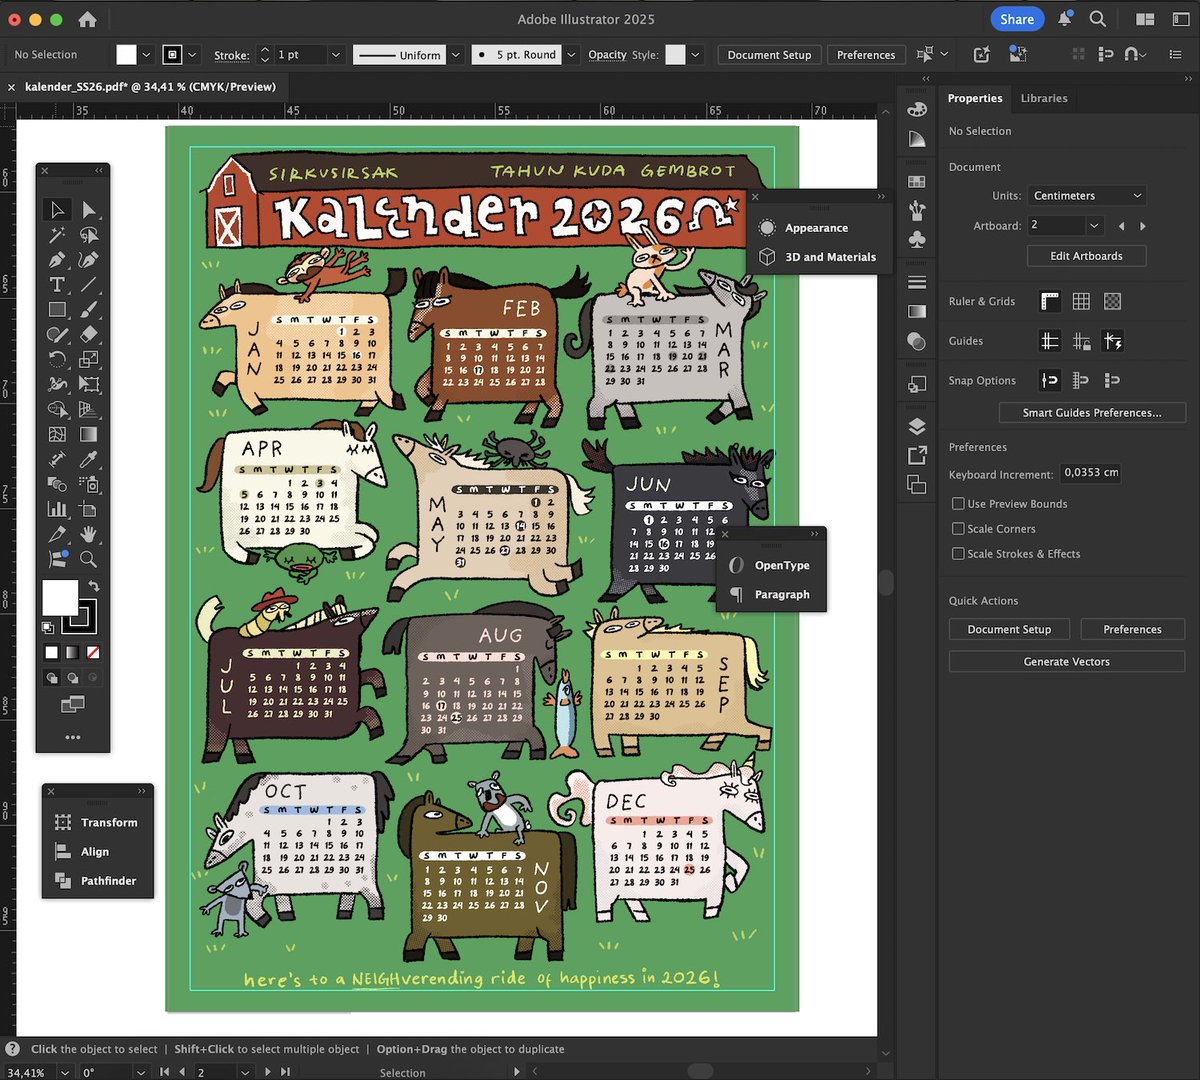
Task: Toggle transparency grid button
Action: tap(1112, 301)
